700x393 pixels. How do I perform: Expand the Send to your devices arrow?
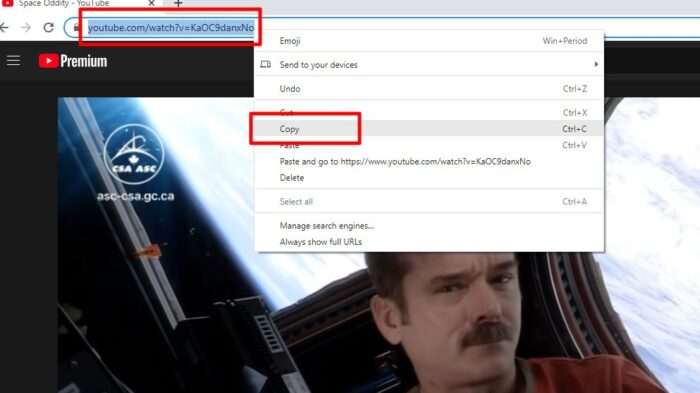[596, 64]
